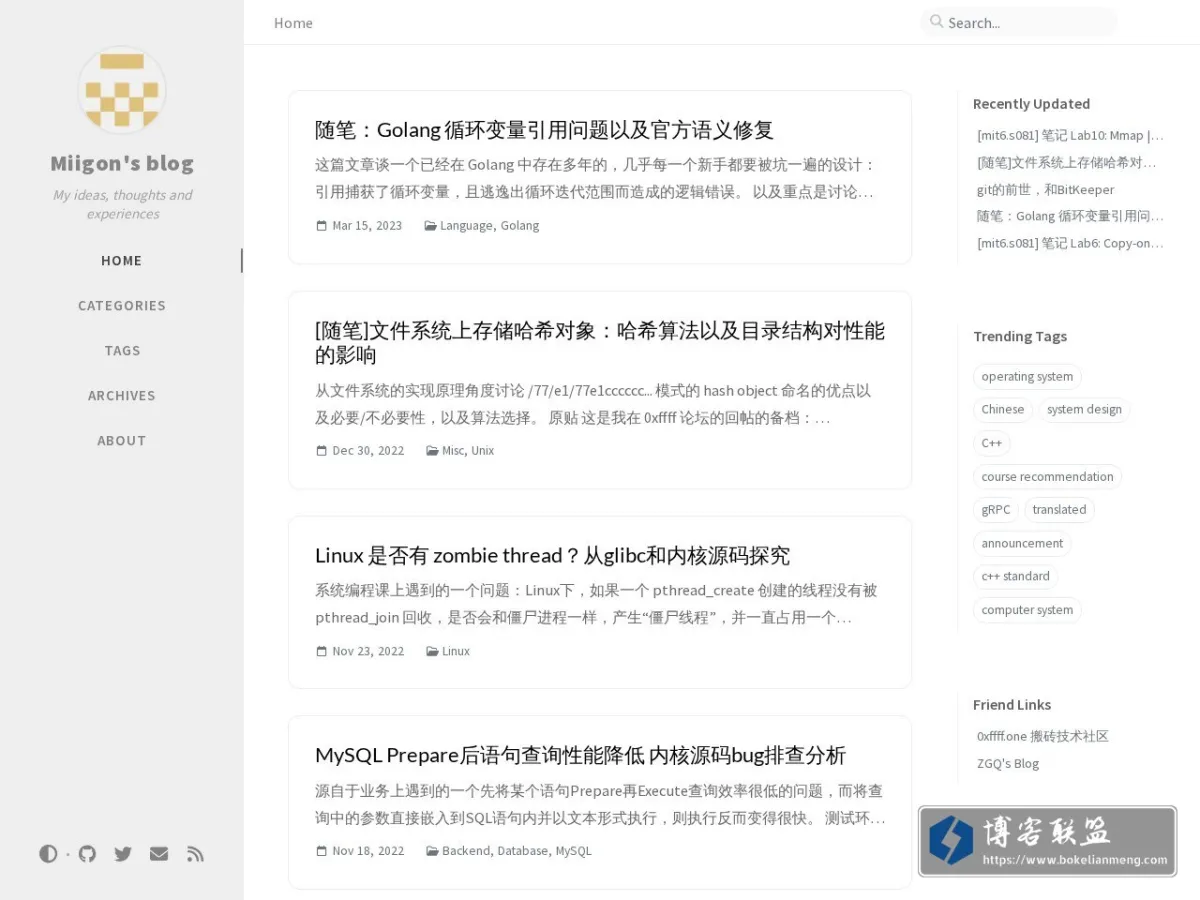Open the ARCHIVES sidebar menu item
The image size is (1200, 900).
pos(122,395)
